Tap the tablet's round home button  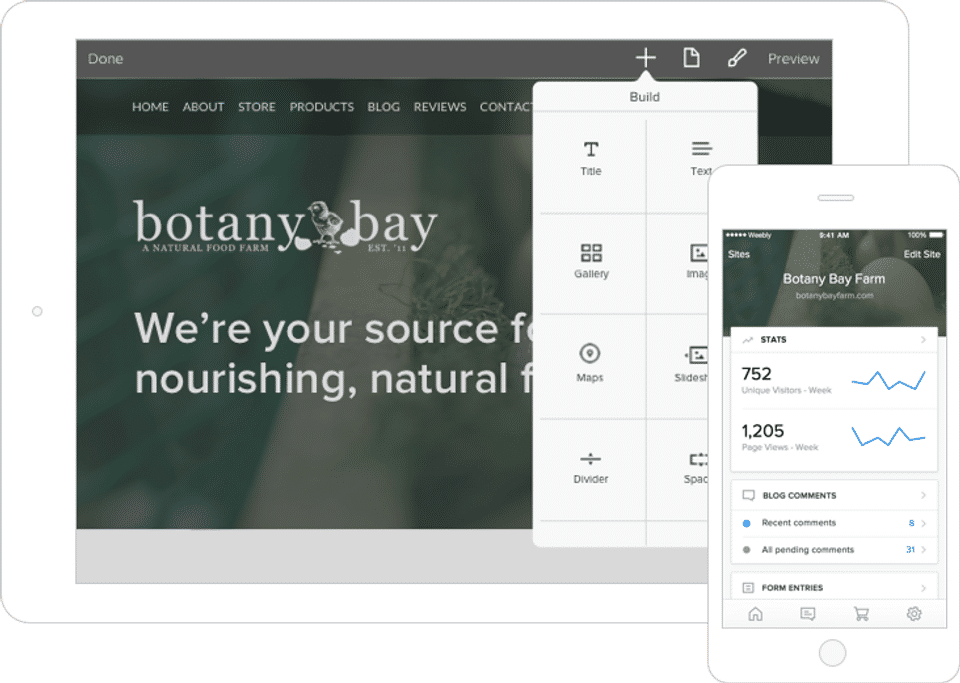(x=37, y=312)
